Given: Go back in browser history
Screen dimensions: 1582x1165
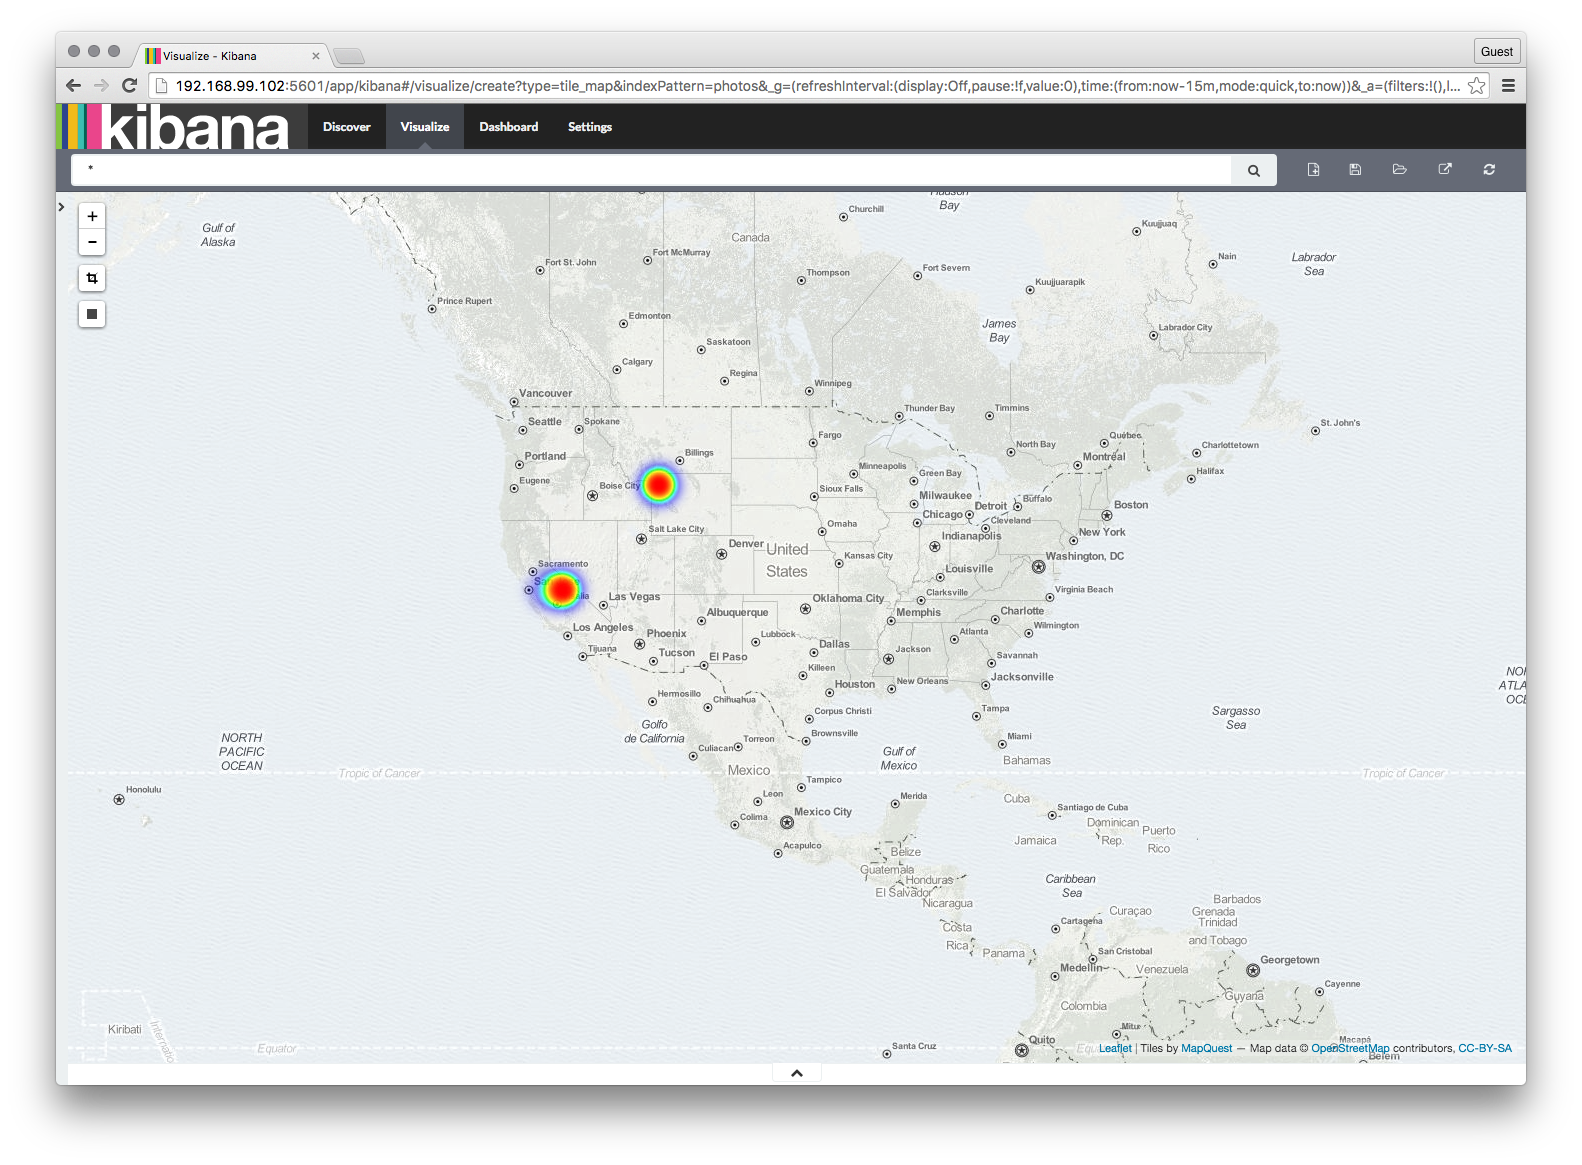Looking at the screenshot, I should [x=73, y=86].
